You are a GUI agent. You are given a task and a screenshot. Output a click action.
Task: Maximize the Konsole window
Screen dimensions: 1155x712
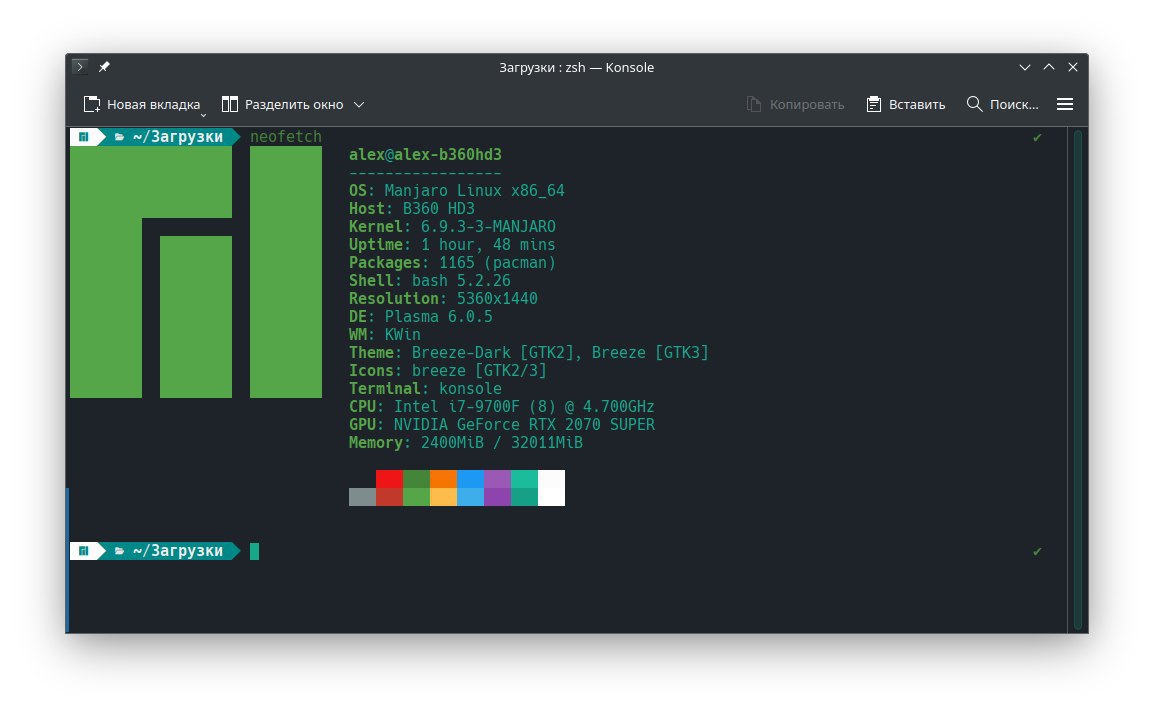click(1049, 67)
